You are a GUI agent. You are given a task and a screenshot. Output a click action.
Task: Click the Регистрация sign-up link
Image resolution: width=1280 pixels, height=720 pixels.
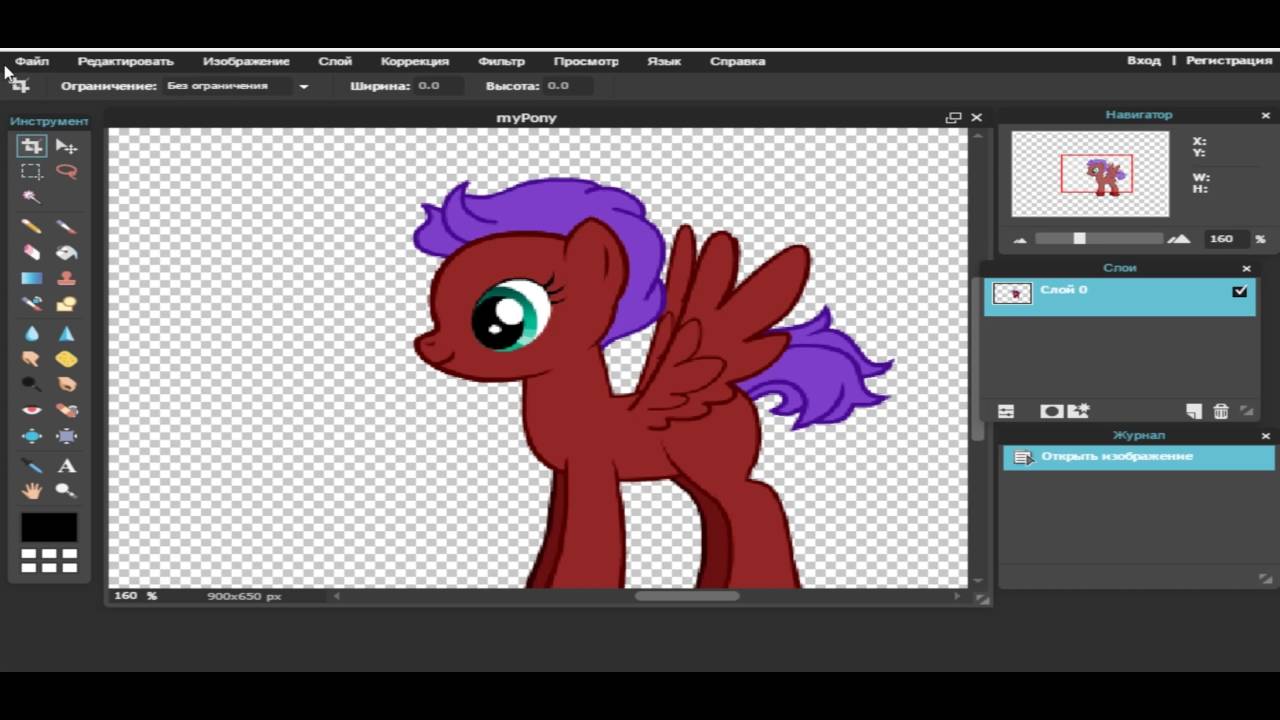click(x=1229, y=60)
